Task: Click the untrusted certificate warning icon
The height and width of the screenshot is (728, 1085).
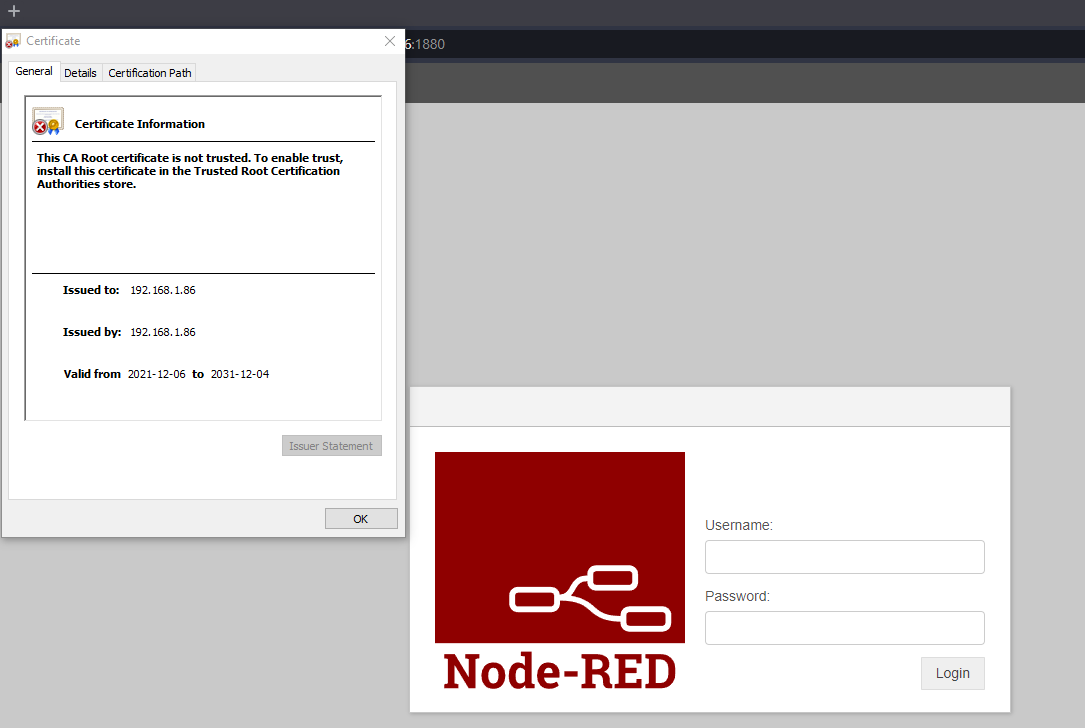Action: (x=47, y=121)
